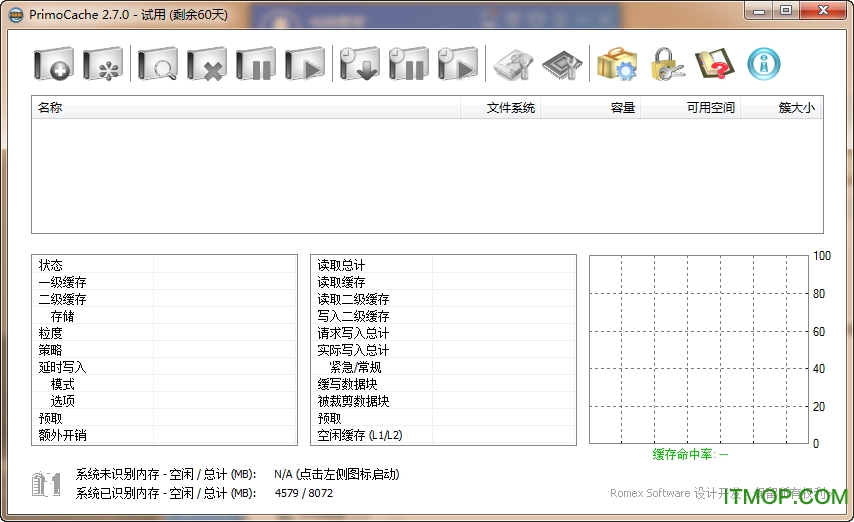Screen dimensions: 854x522
Task: Select the 策略 row
Action: 164,349
